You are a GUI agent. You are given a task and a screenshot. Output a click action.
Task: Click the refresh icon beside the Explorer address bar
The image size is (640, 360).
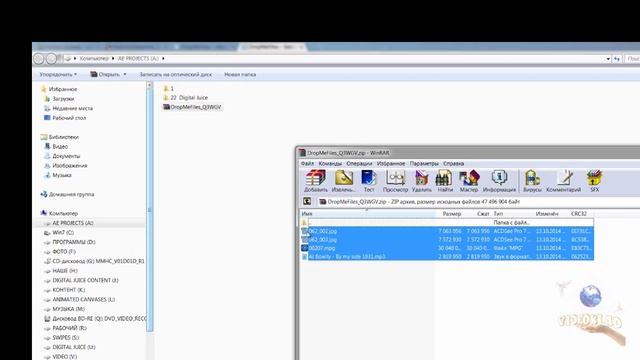617,59
